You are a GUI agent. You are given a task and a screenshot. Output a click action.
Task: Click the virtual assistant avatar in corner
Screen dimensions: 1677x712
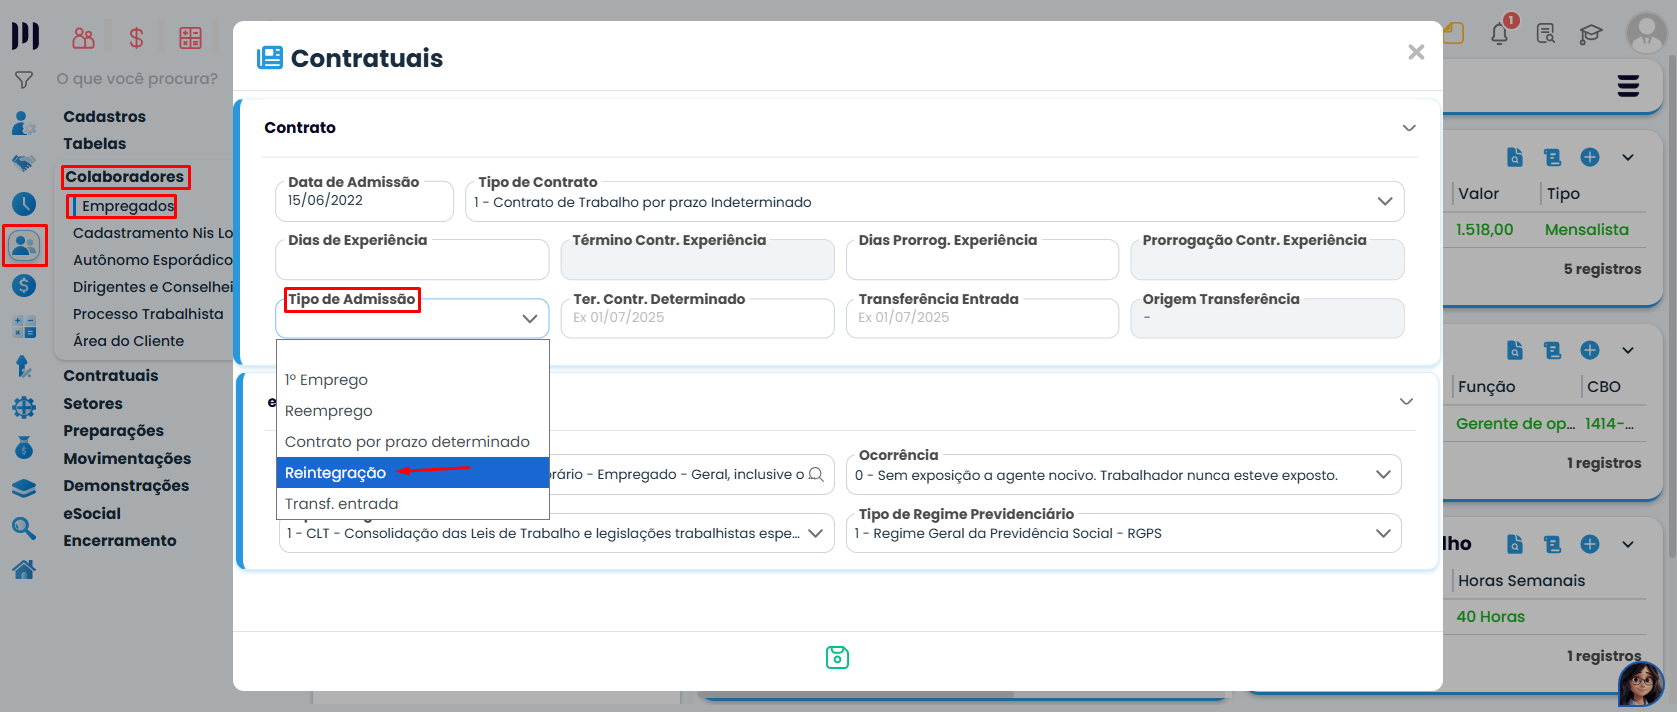pyautogui.click(x=1640, y=684)
